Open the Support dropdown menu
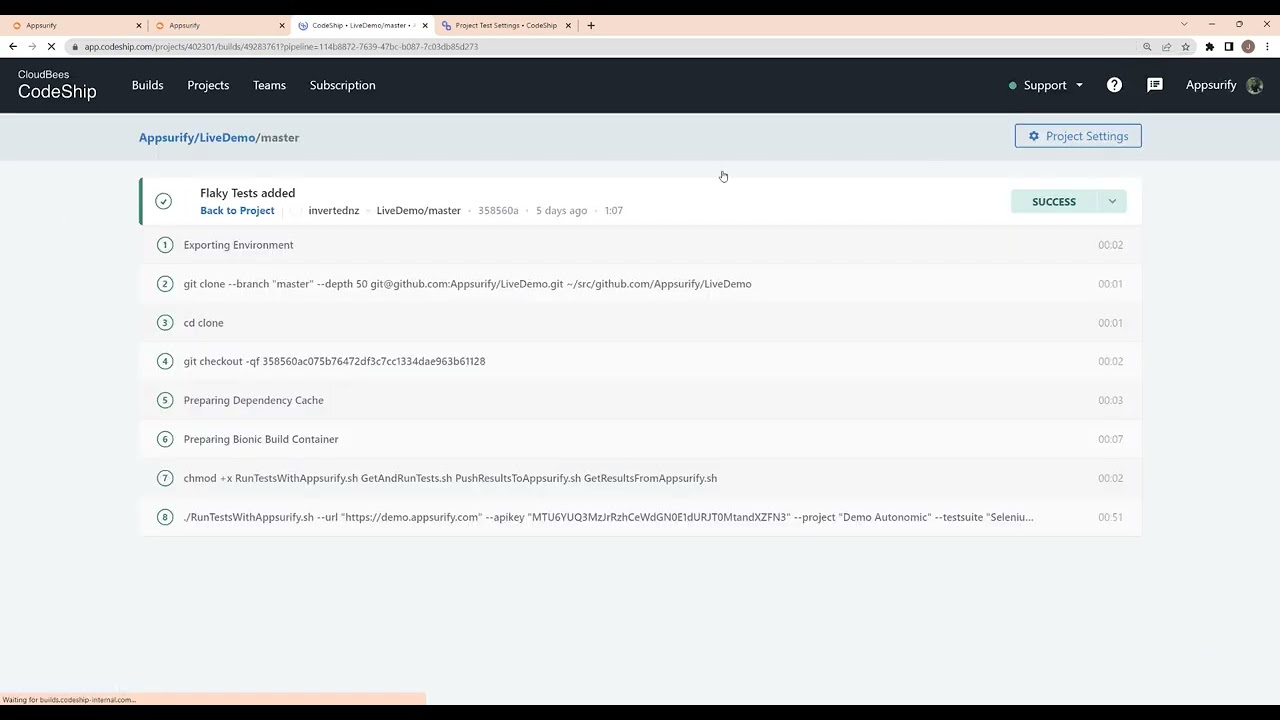Viewport: 1280px width, 720px height. [1046, 85]
